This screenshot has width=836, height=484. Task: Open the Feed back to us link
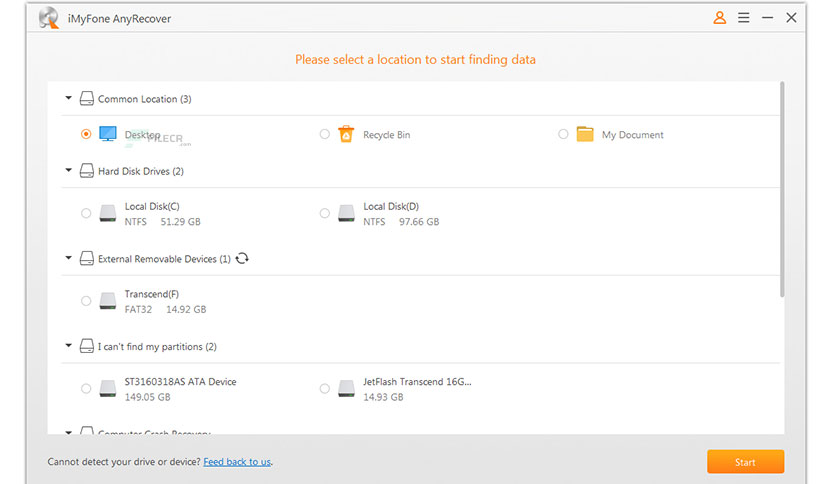[x=237, y=462]
